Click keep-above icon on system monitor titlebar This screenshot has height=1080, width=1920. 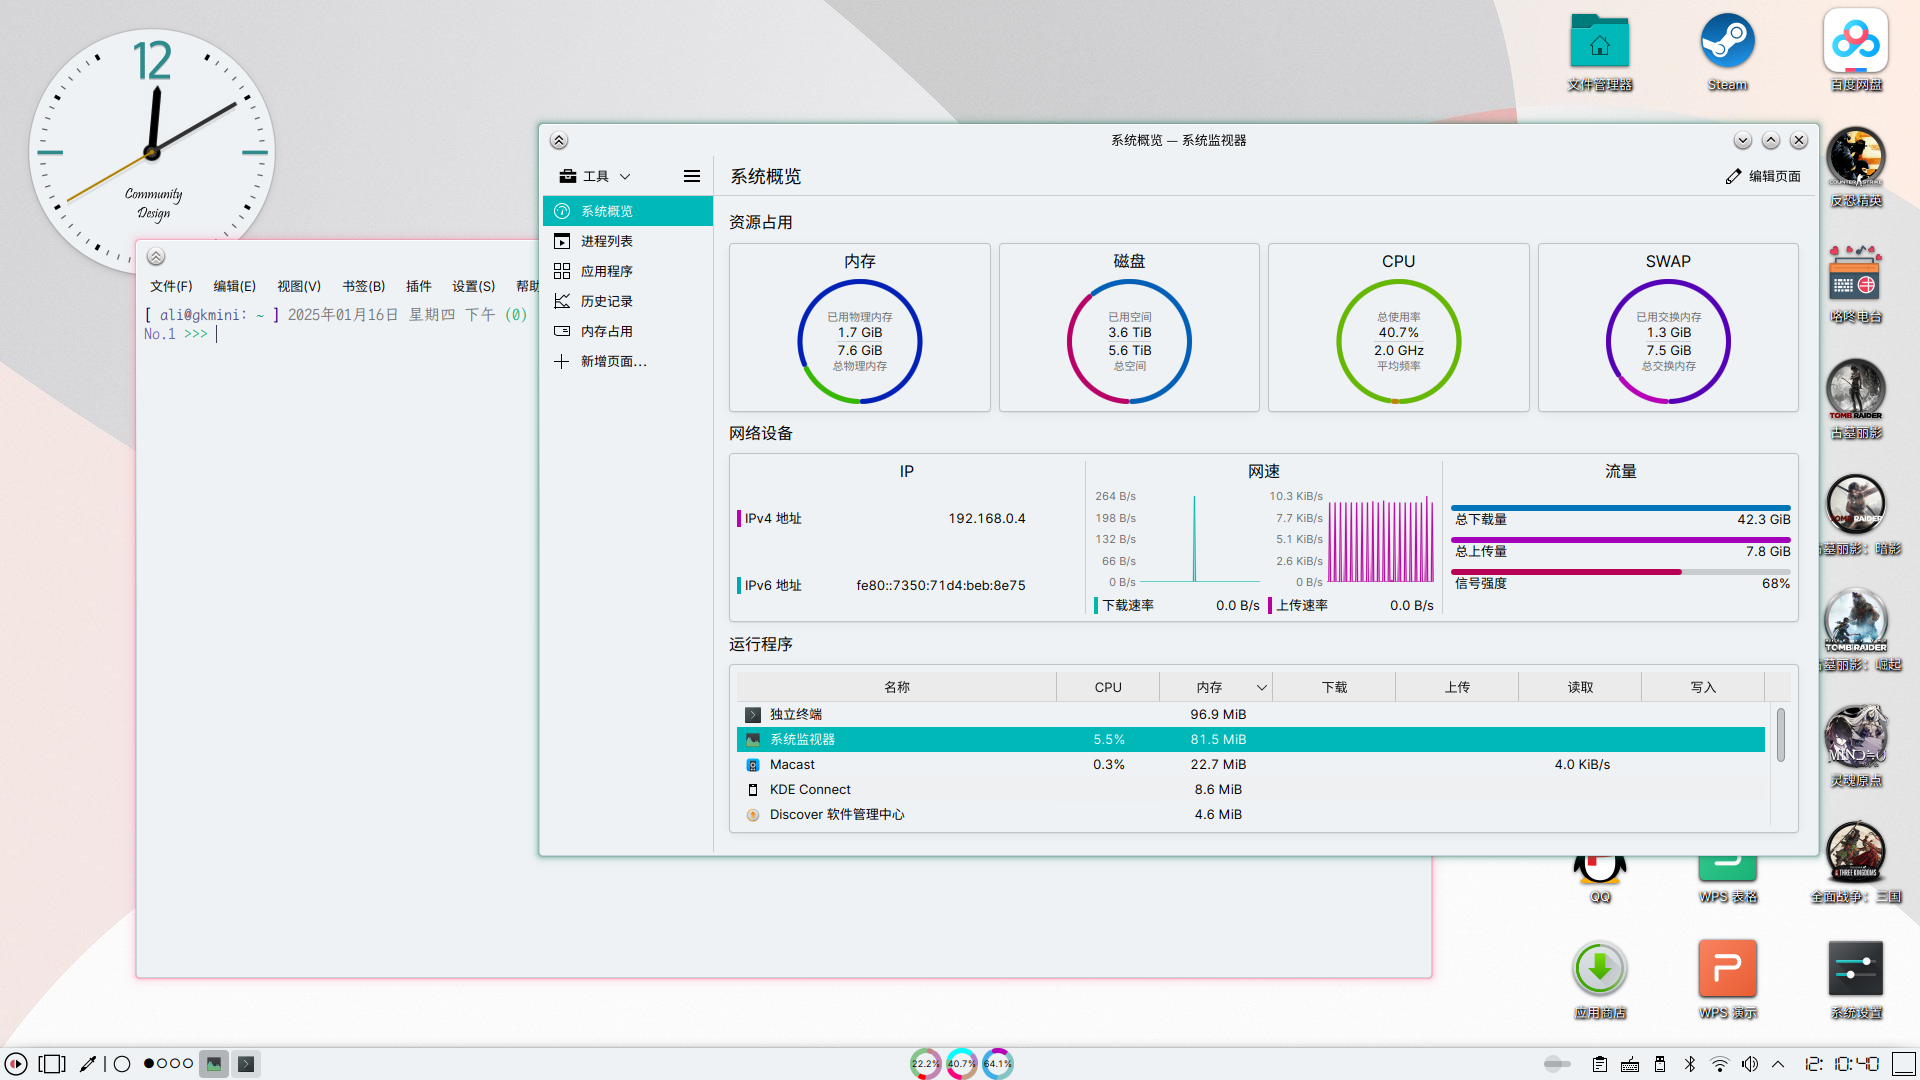[x=559, y=141]
